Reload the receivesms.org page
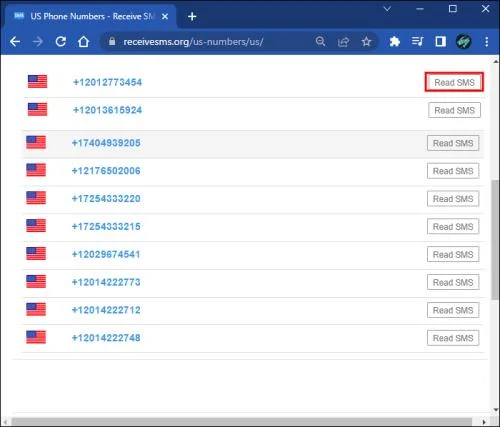500x427 pixels. pyautogui.click(x=61, y=42)
